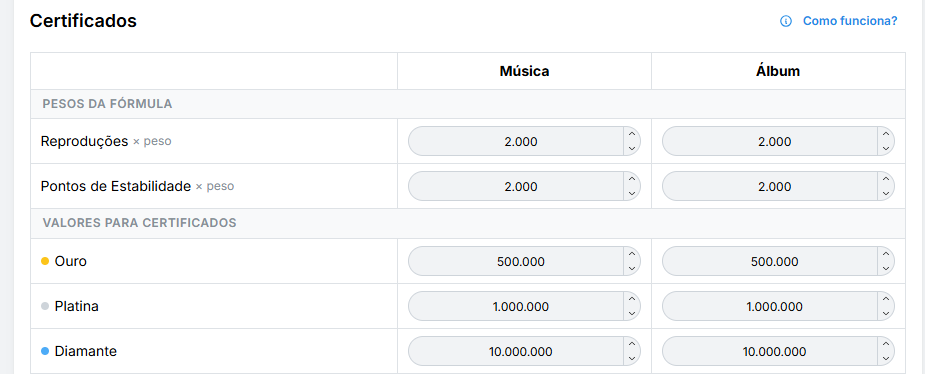The width and height of the screenshot is (925, 374).
Task: Increase Pontos de Estabilidade weight for Álbum
Action: [x=885, y=179]
